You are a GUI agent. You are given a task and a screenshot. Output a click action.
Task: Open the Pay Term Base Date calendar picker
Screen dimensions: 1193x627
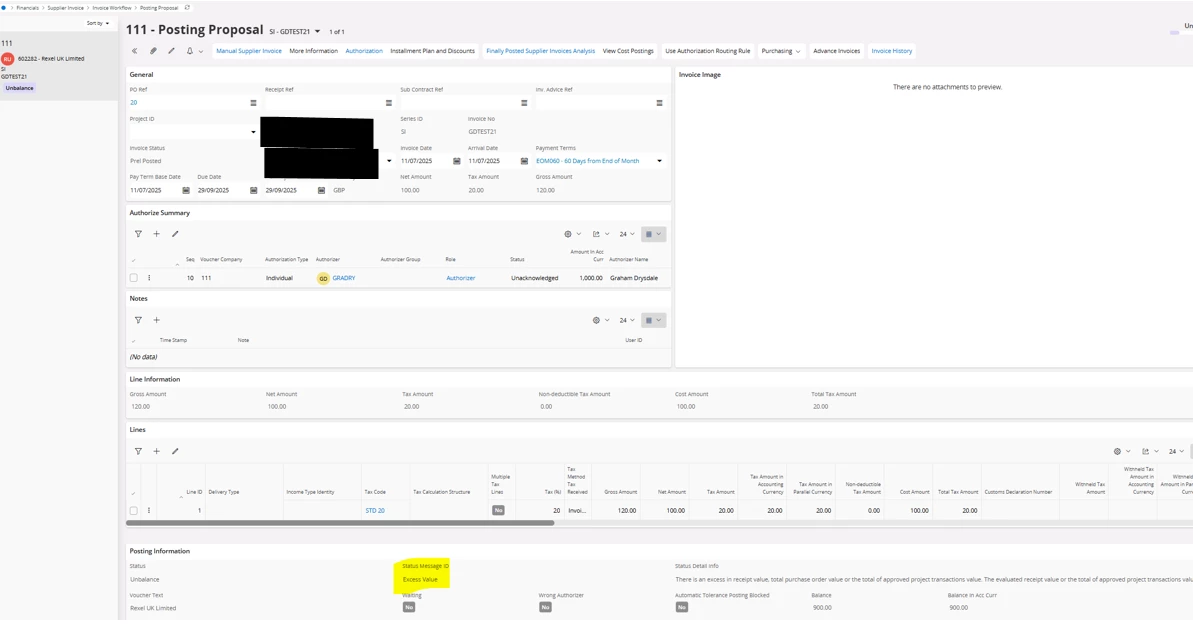coord(186,190)
